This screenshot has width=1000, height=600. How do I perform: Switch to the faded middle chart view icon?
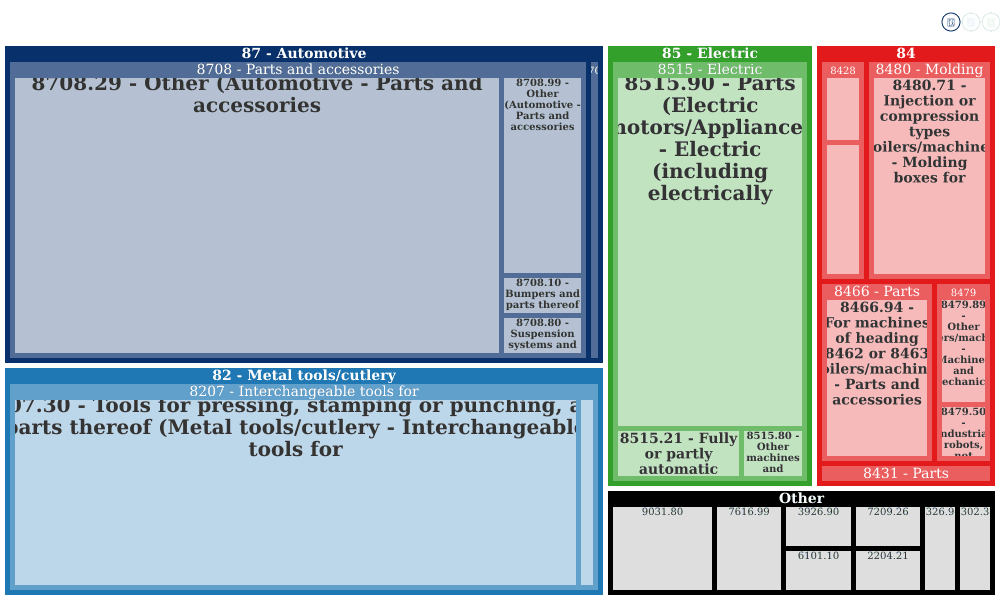[970, 22]
